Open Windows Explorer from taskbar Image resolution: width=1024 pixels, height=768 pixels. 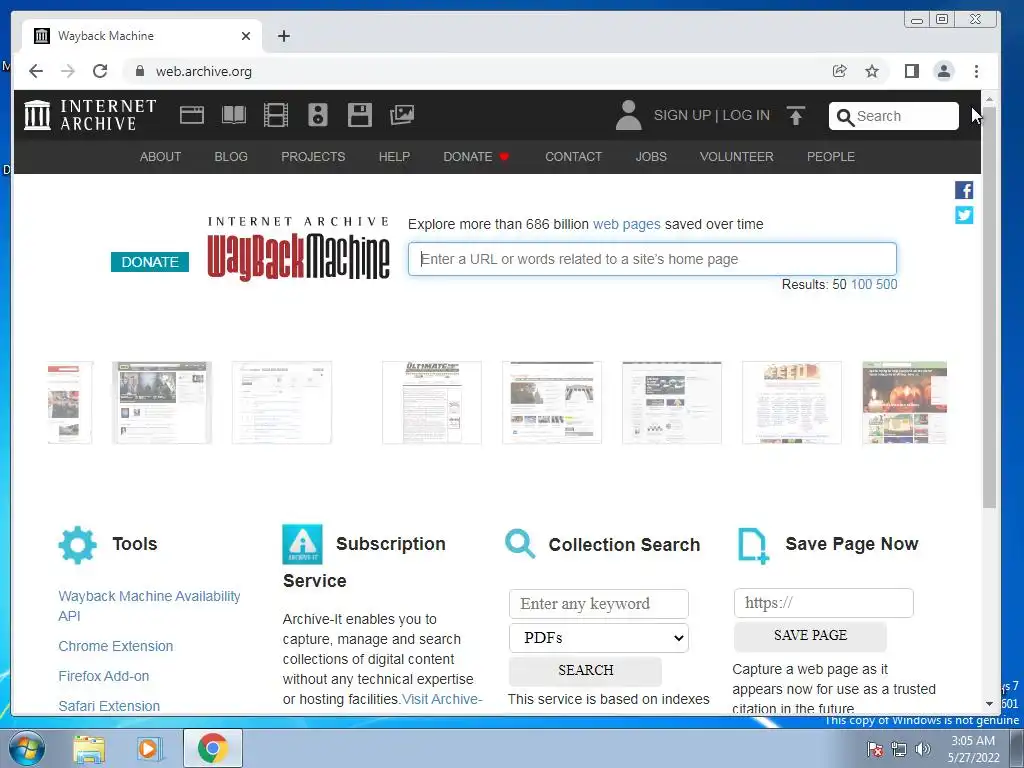[x=89, y=749]
